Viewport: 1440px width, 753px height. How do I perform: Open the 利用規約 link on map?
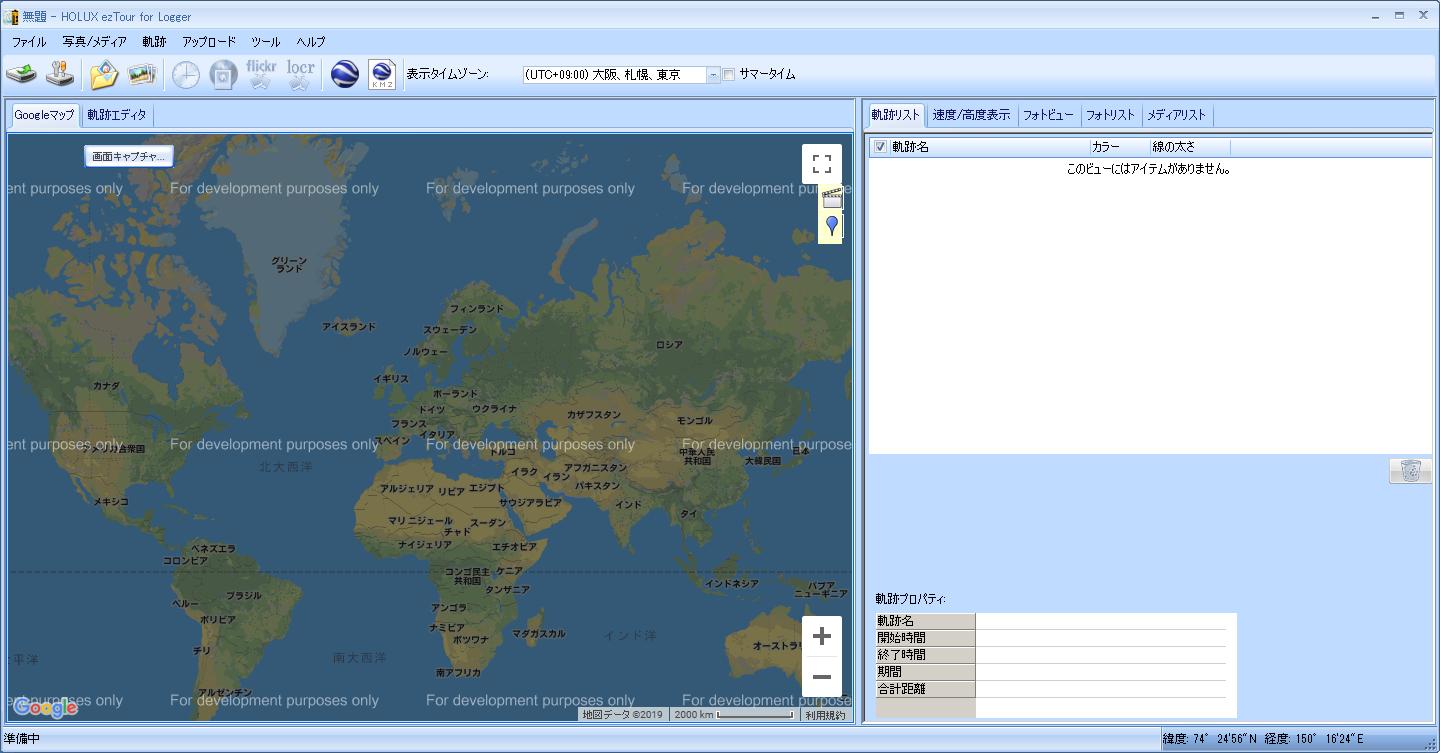(x=826, y=715)
